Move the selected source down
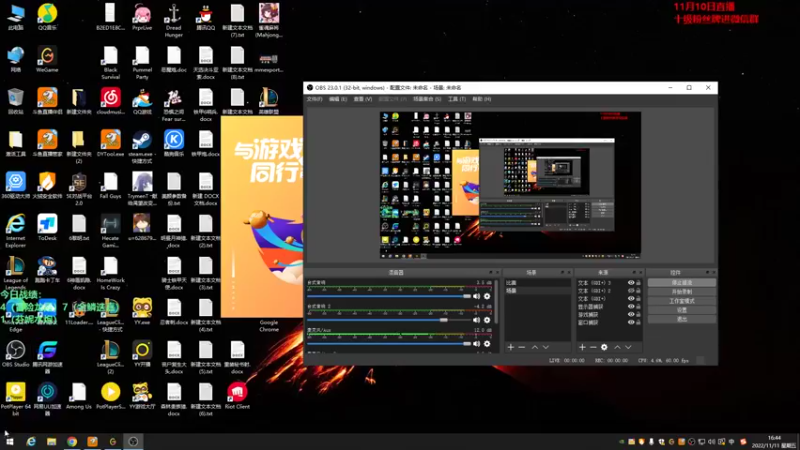Viewport: 800px width, 450px height. (629, 347)
